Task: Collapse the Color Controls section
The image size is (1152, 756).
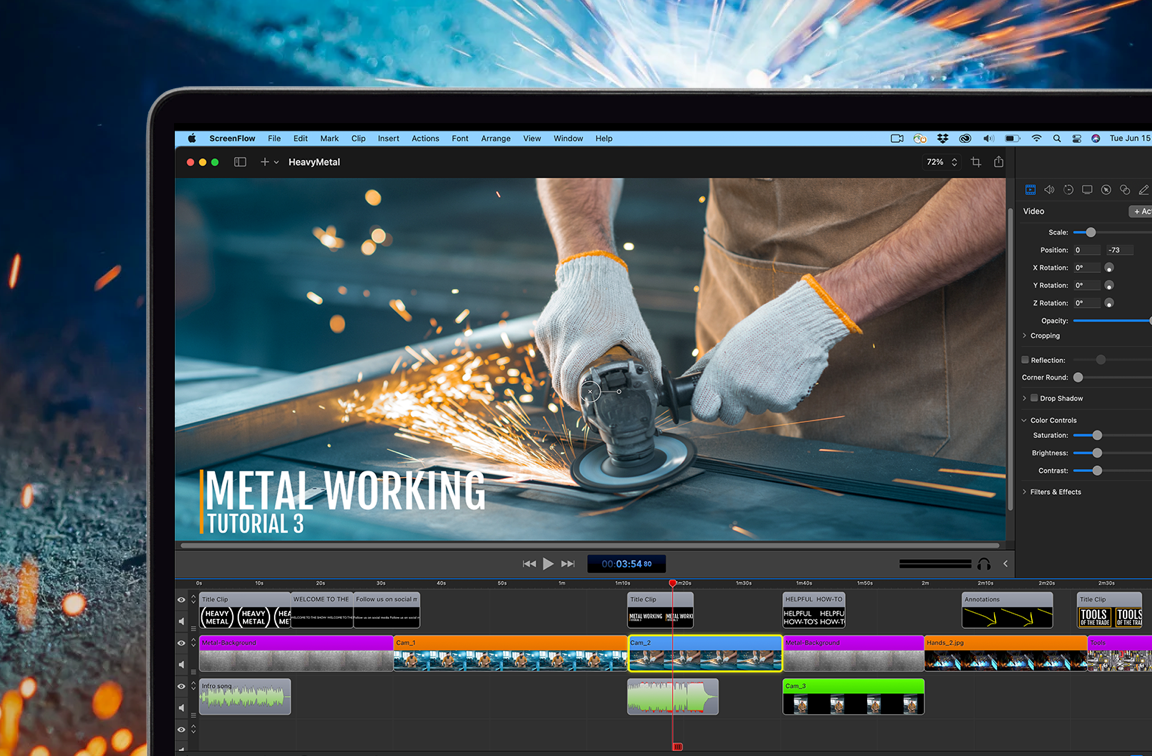Action: coord(1024,420)
